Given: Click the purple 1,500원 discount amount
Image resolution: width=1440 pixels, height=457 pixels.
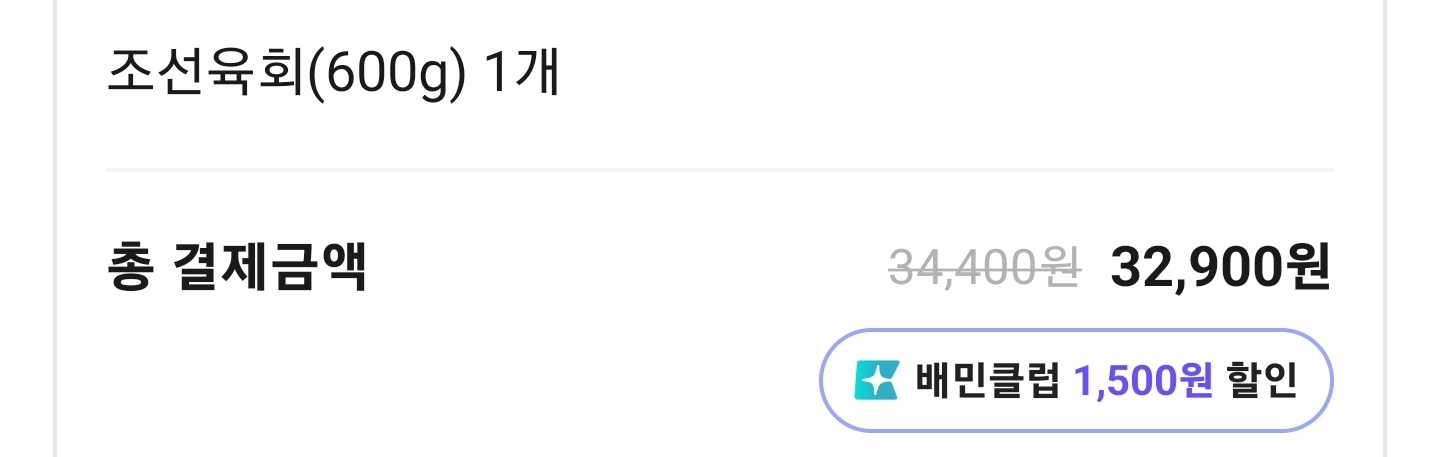Looking at the screenshot, I should [1144, 380].
